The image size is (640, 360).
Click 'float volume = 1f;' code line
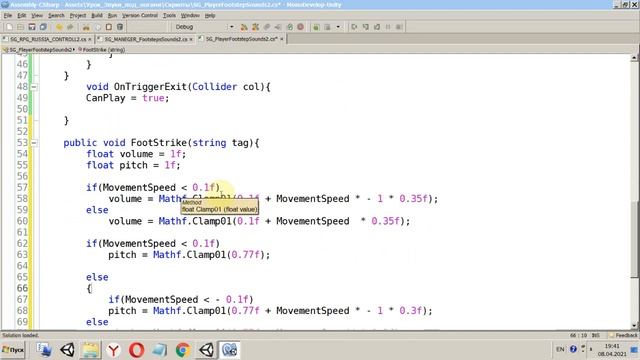coord(136,154)
